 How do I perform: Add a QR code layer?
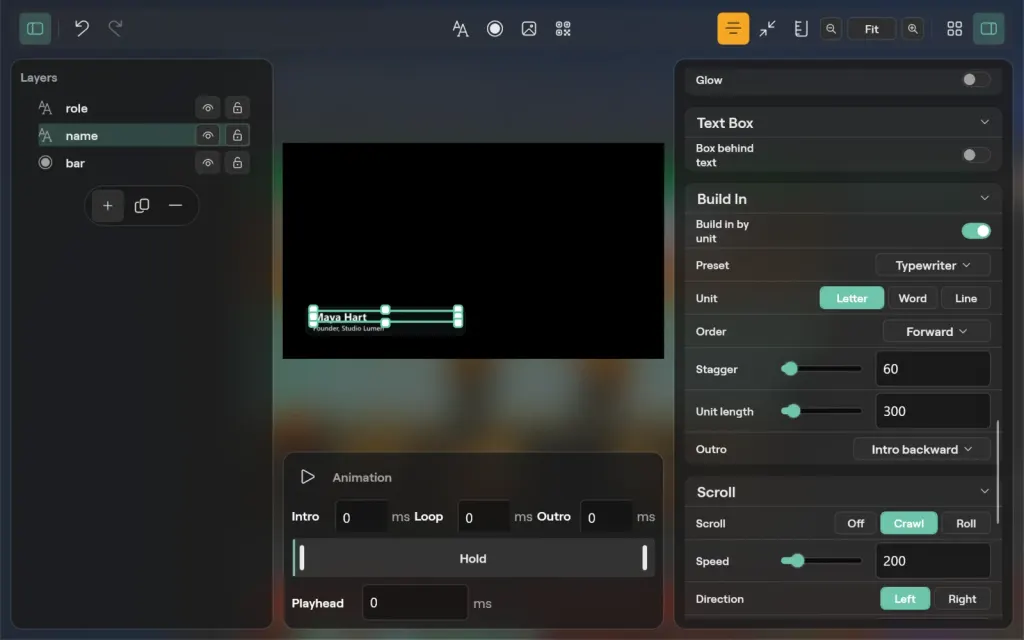tap(563, 29)
